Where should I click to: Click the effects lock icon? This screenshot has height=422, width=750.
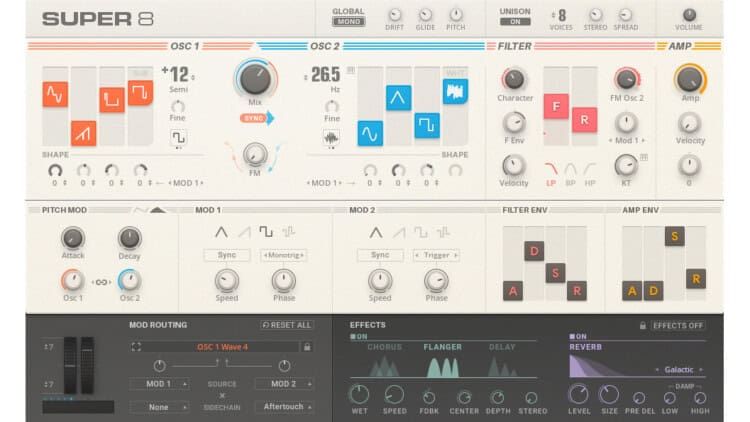642,325
